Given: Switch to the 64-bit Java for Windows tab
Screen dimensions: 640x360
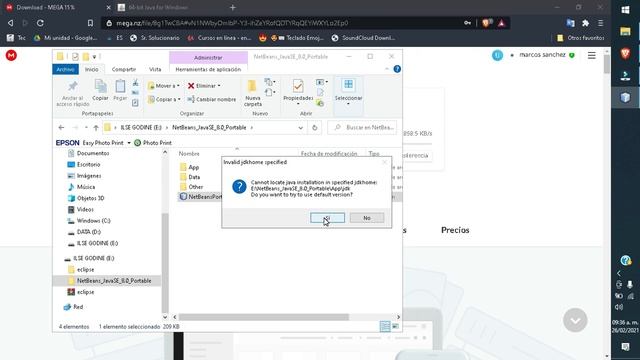Looking at the screenshot, I should point(158,7).
